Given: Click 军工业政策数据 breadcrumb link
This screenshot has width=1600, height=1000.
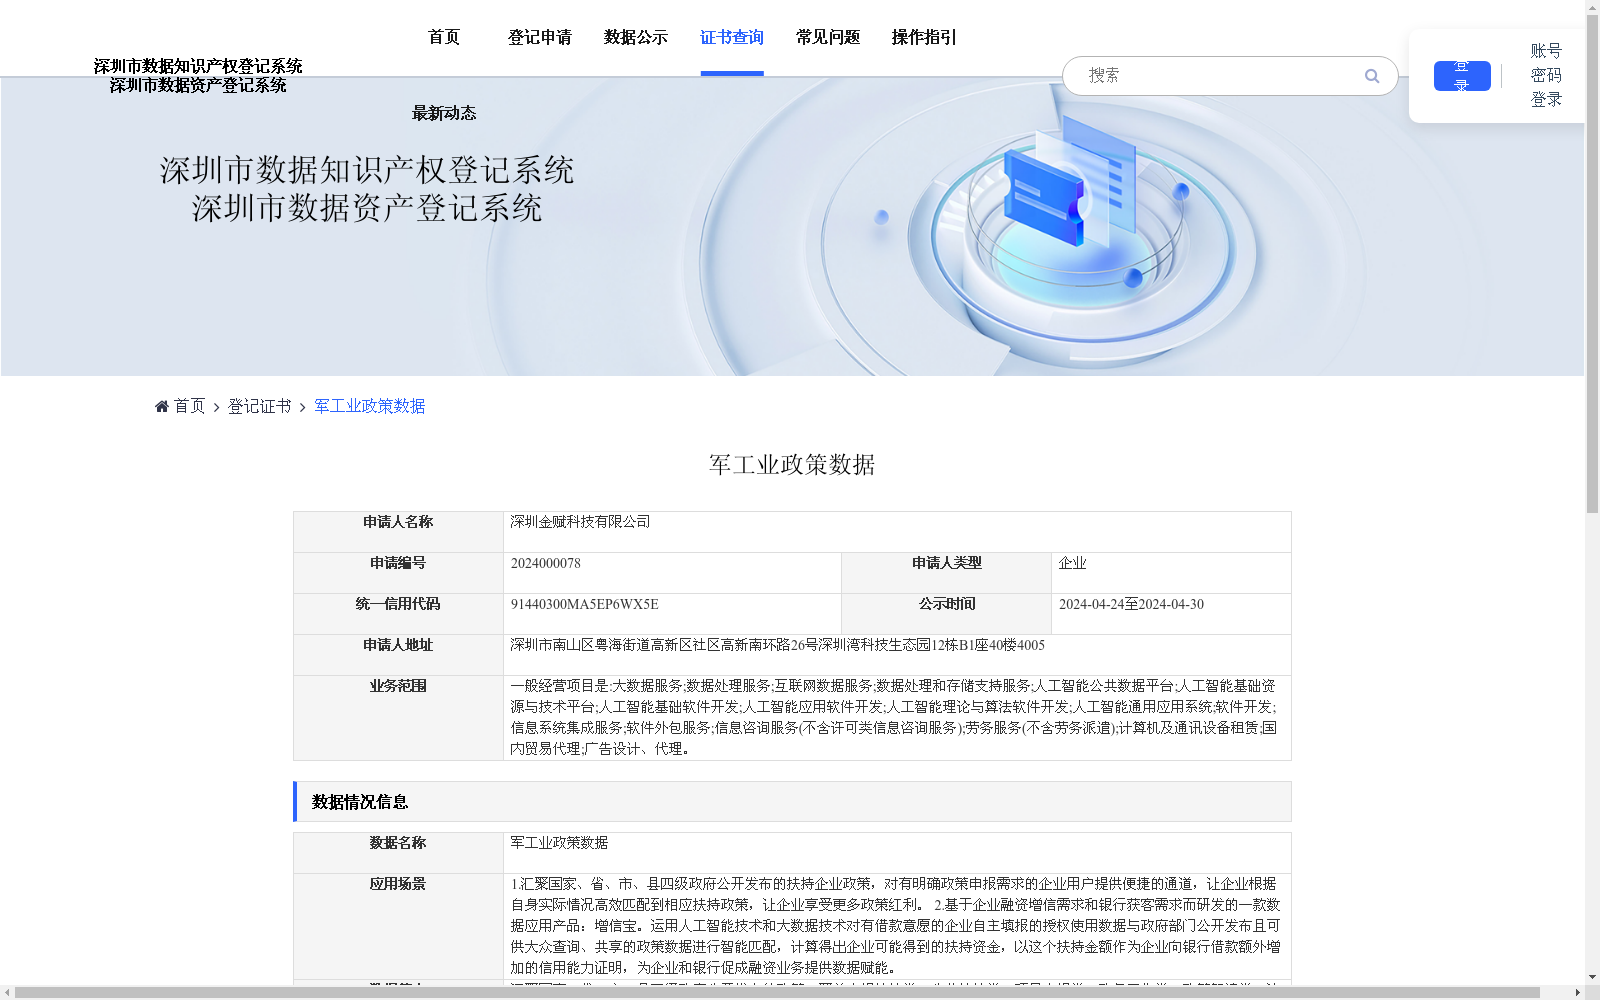Looking at the screenshot, I should point(370,406).
